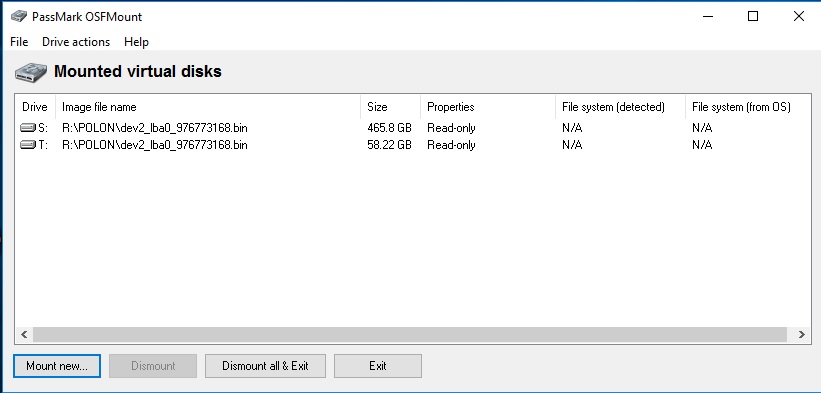
Task: Click the Exit button
Action: 378,366
